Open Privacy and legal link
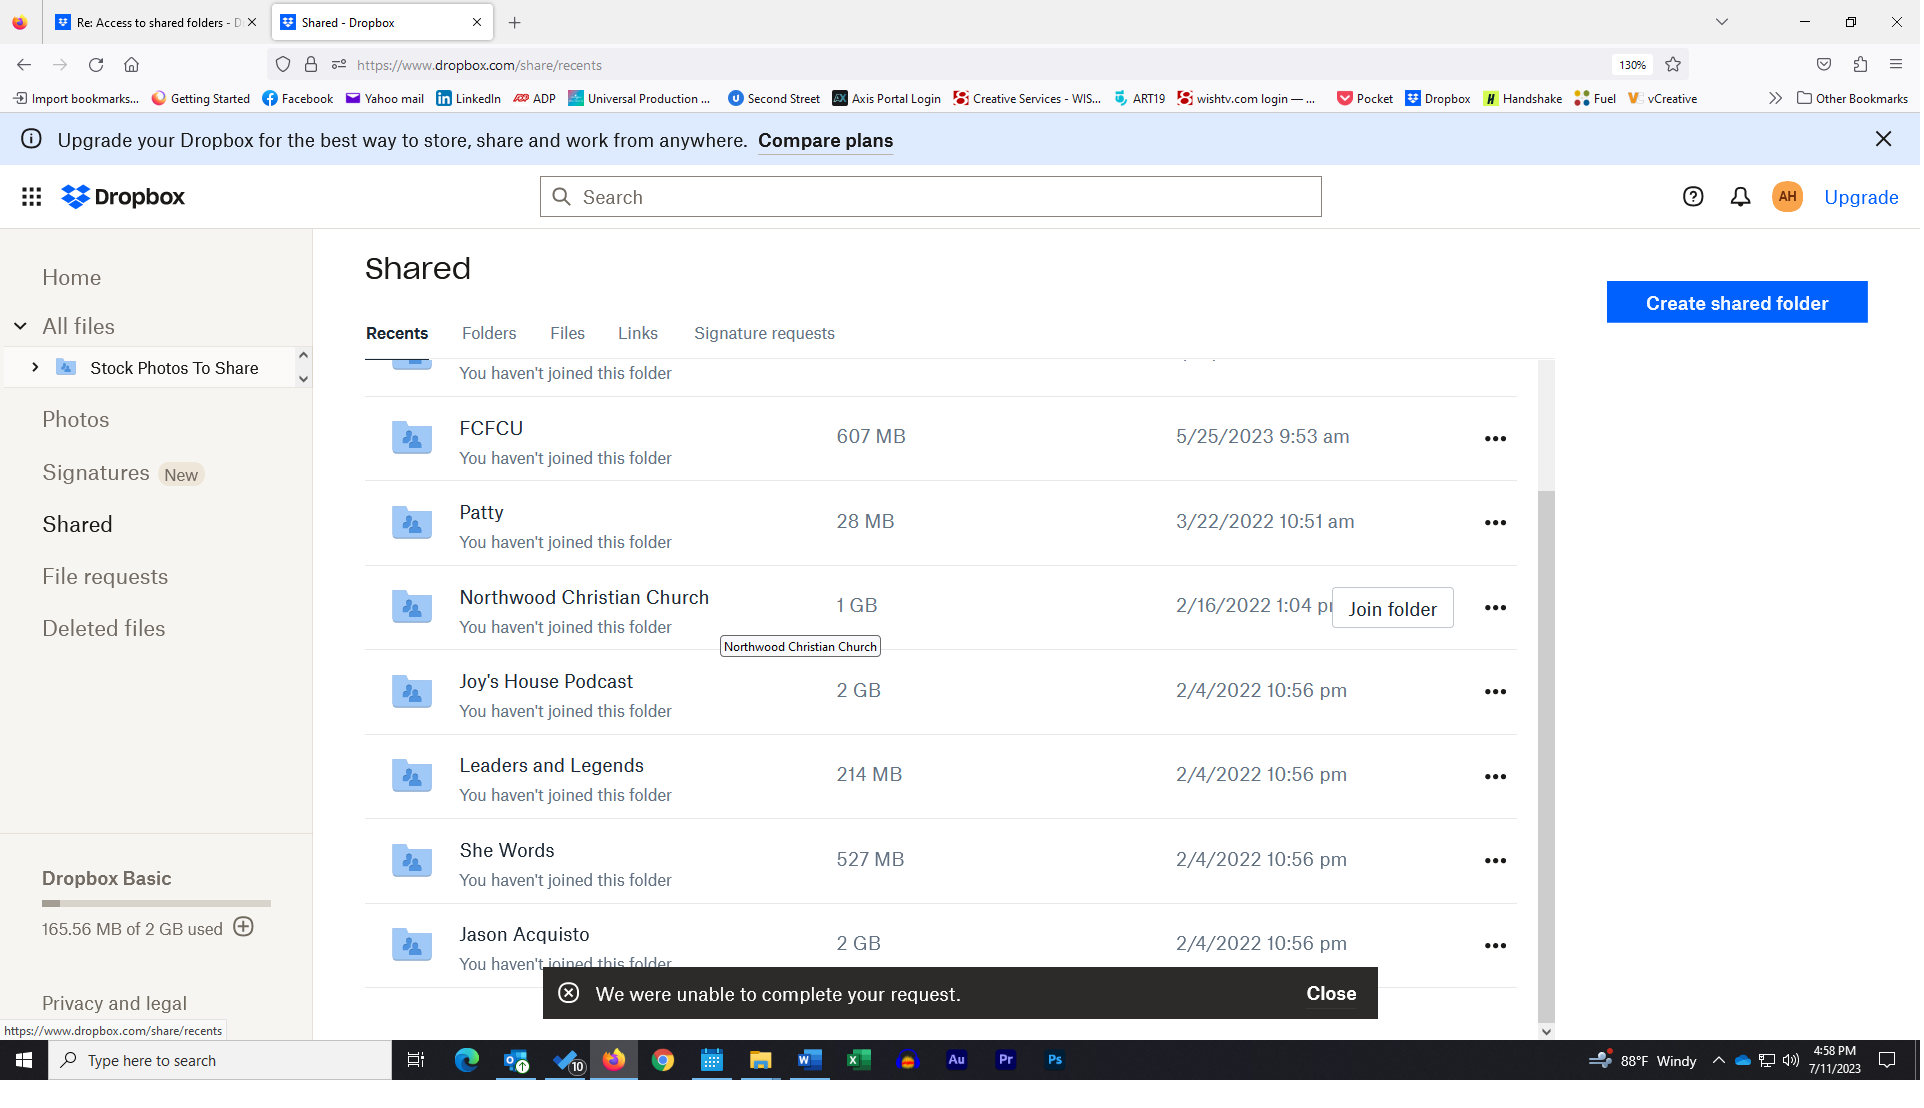 [115, 1004]
